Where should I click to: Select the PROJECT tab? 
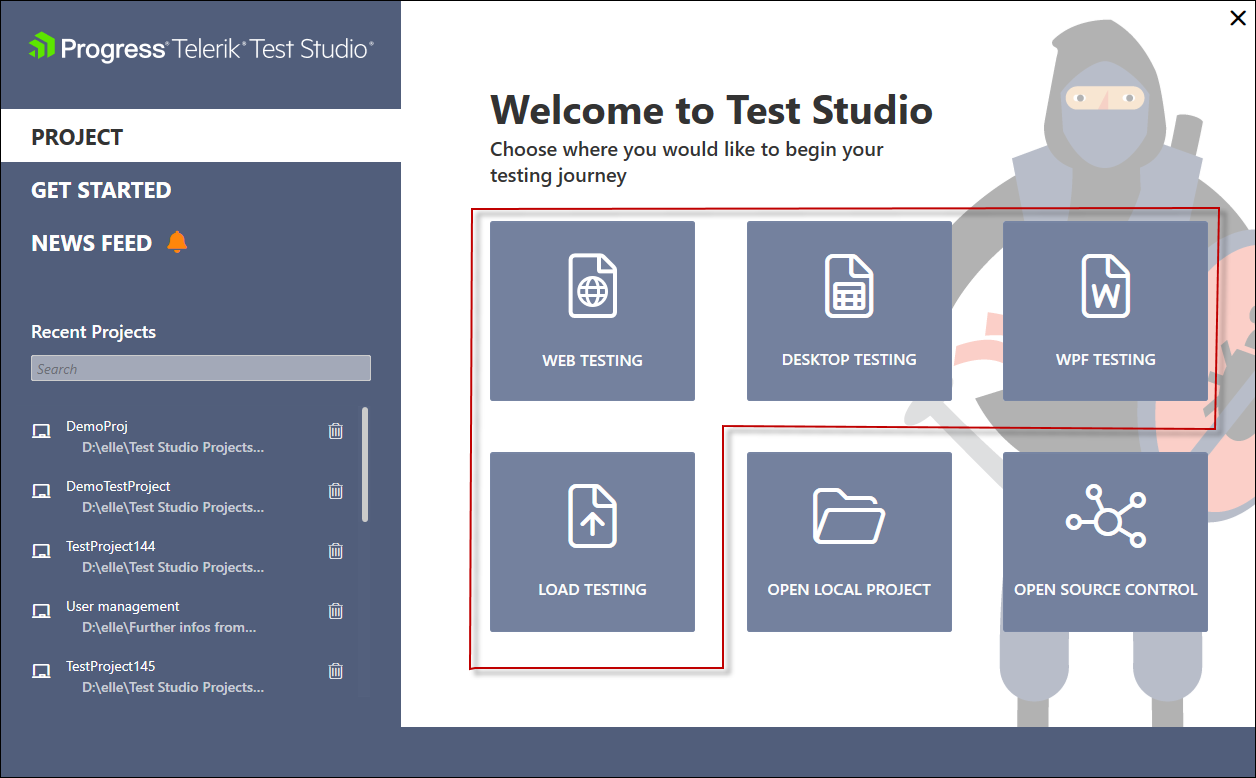coord(200,136)
